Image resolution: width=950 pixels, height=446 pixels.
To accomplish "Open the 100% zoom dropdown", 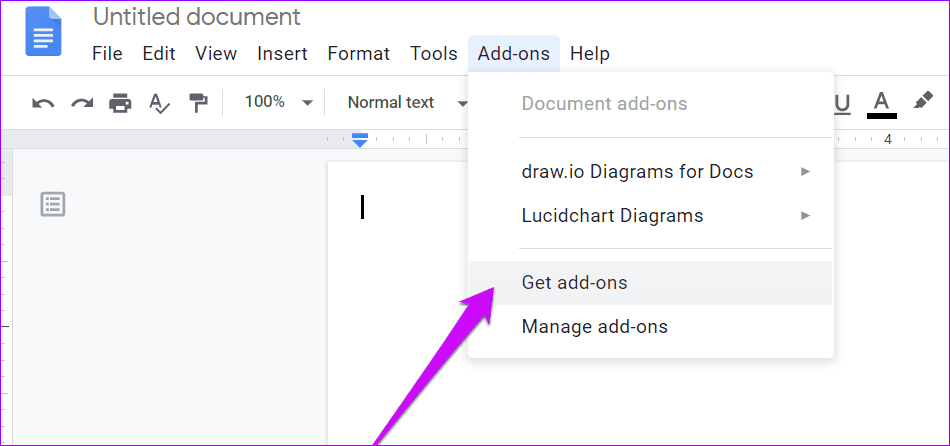I will [x=278, y=102].
